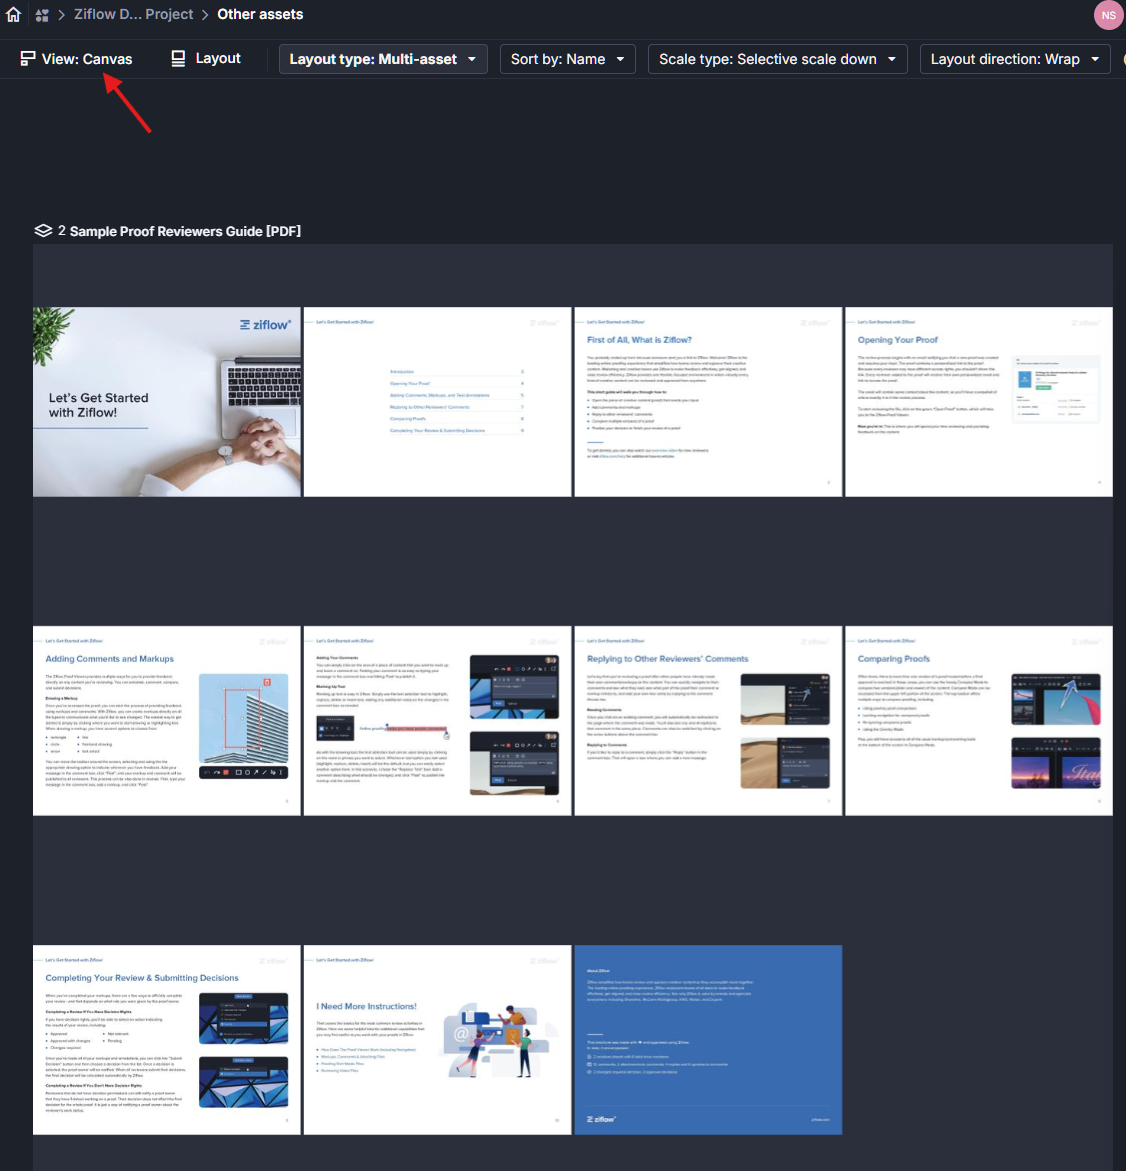1126x1171 pixels.
Task: Open the blue About Ziflow back page
Action: coord(708,1040)
